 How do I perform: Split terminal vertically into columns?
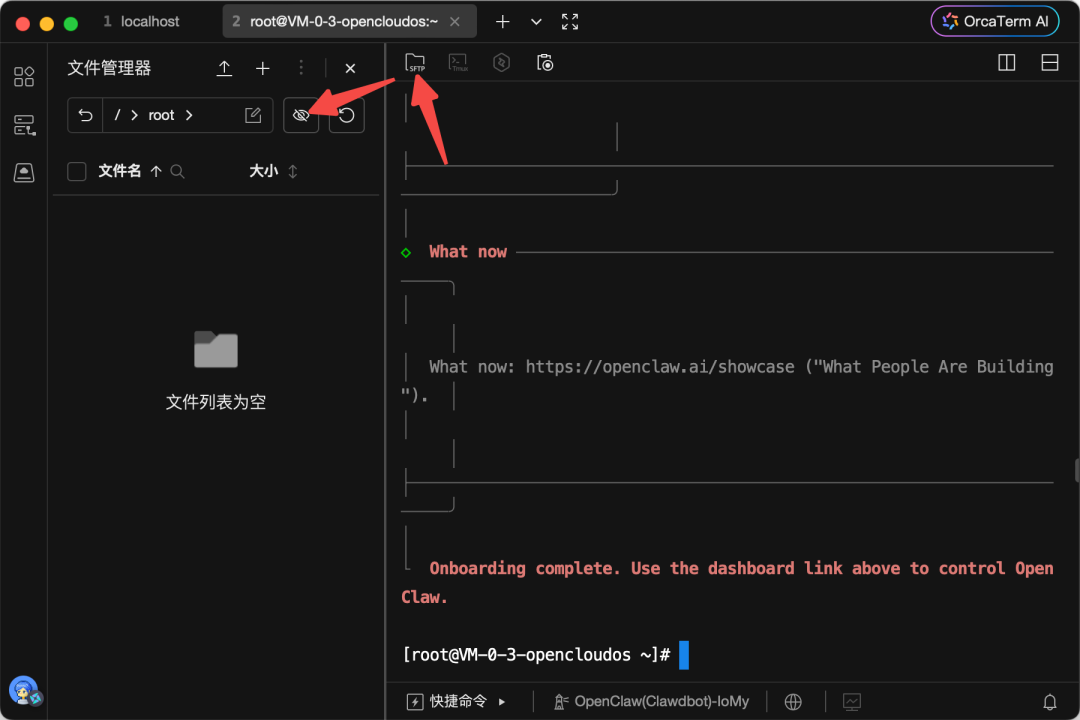click(1006, 63)
